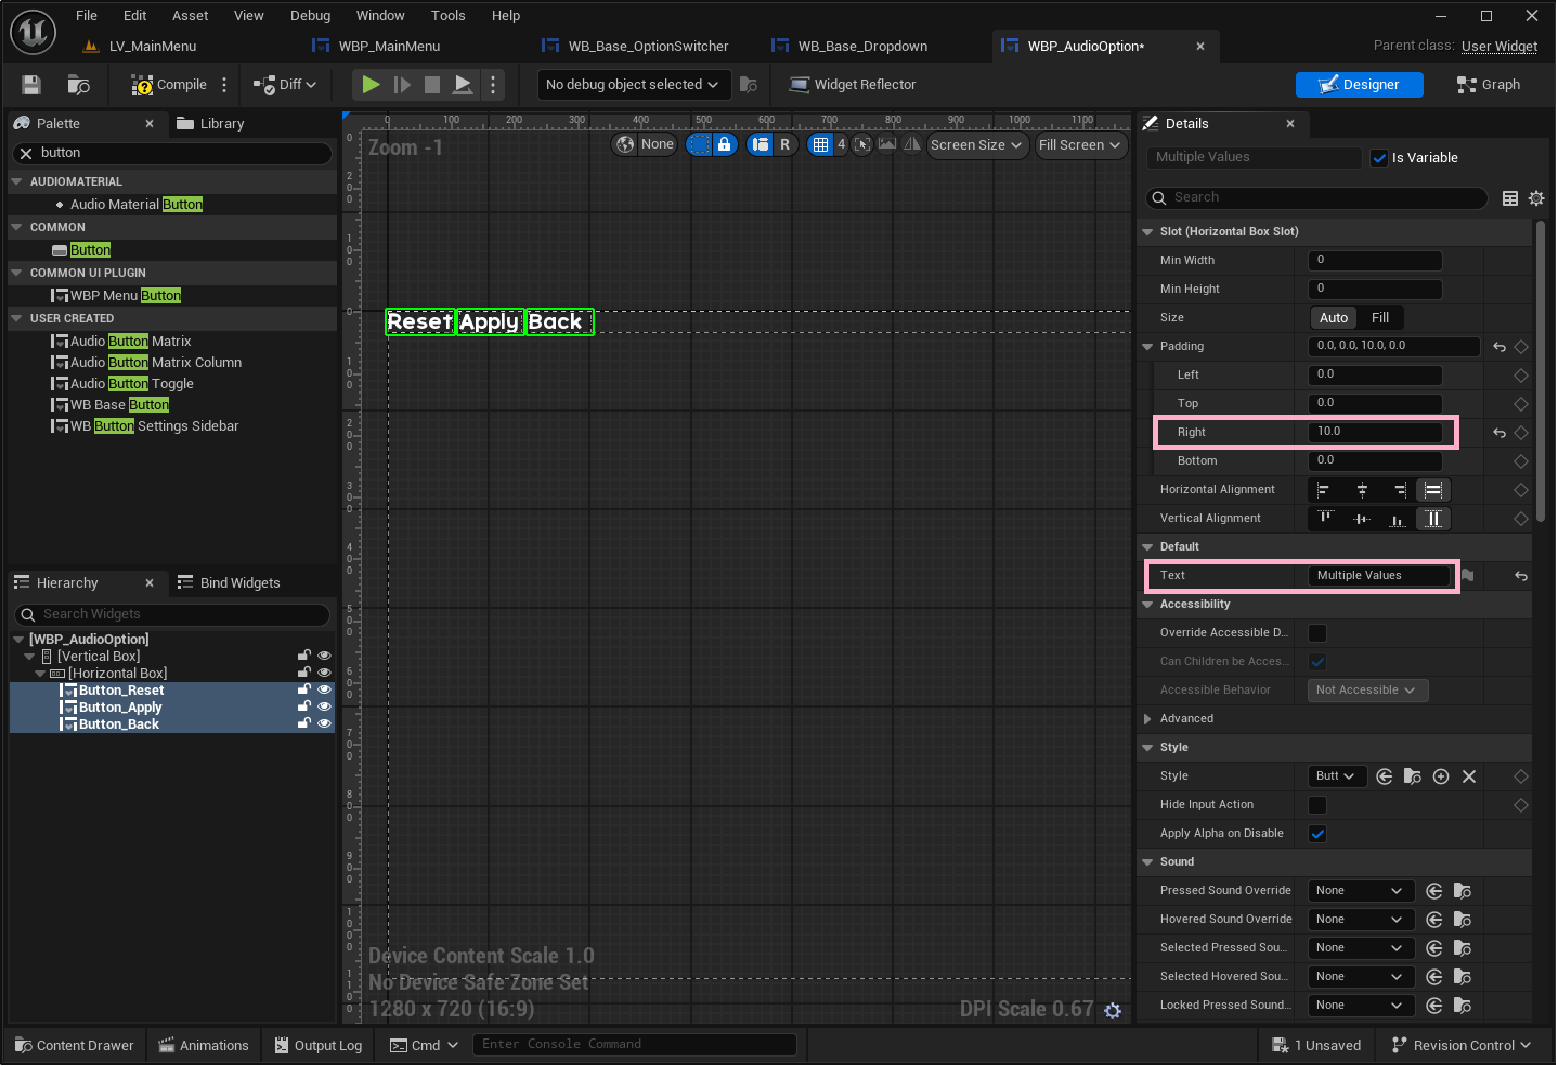The height and width of the screenshot is (1066, 1556).
Task: Toggle designer lock icon
Action: pos(724,145)
